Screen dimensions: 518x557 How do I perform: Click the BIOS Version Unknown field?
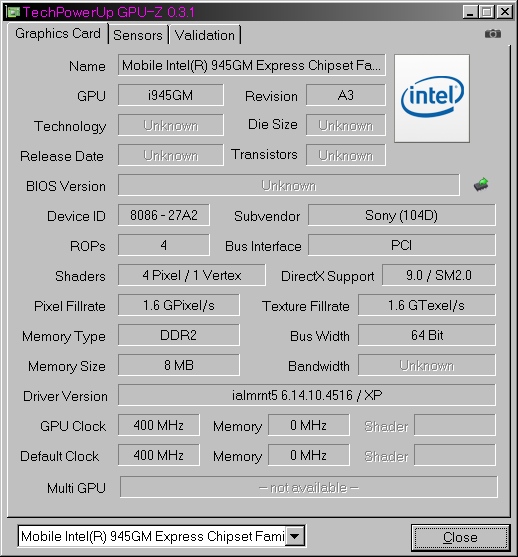coord(289,185)
